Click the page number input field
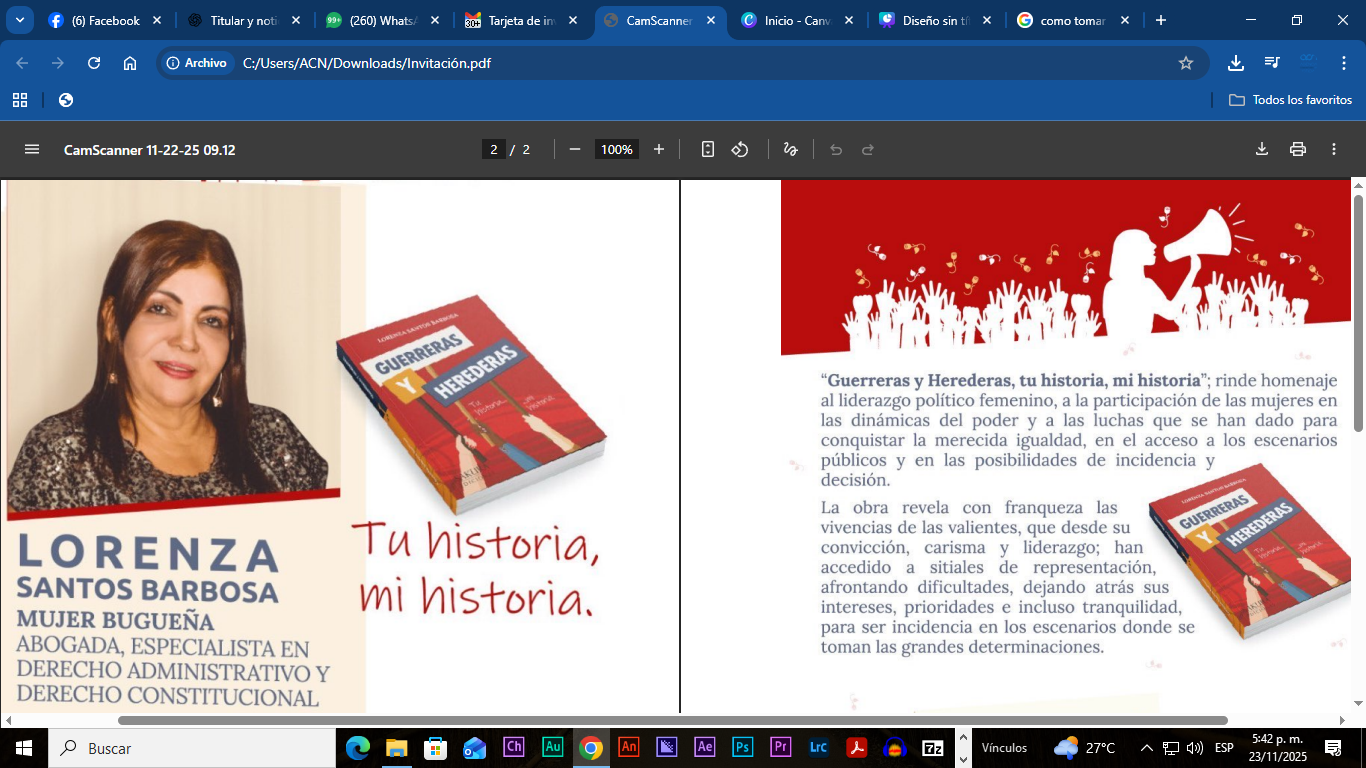This screenshot has width=1366, height=768. pos(493,150)
